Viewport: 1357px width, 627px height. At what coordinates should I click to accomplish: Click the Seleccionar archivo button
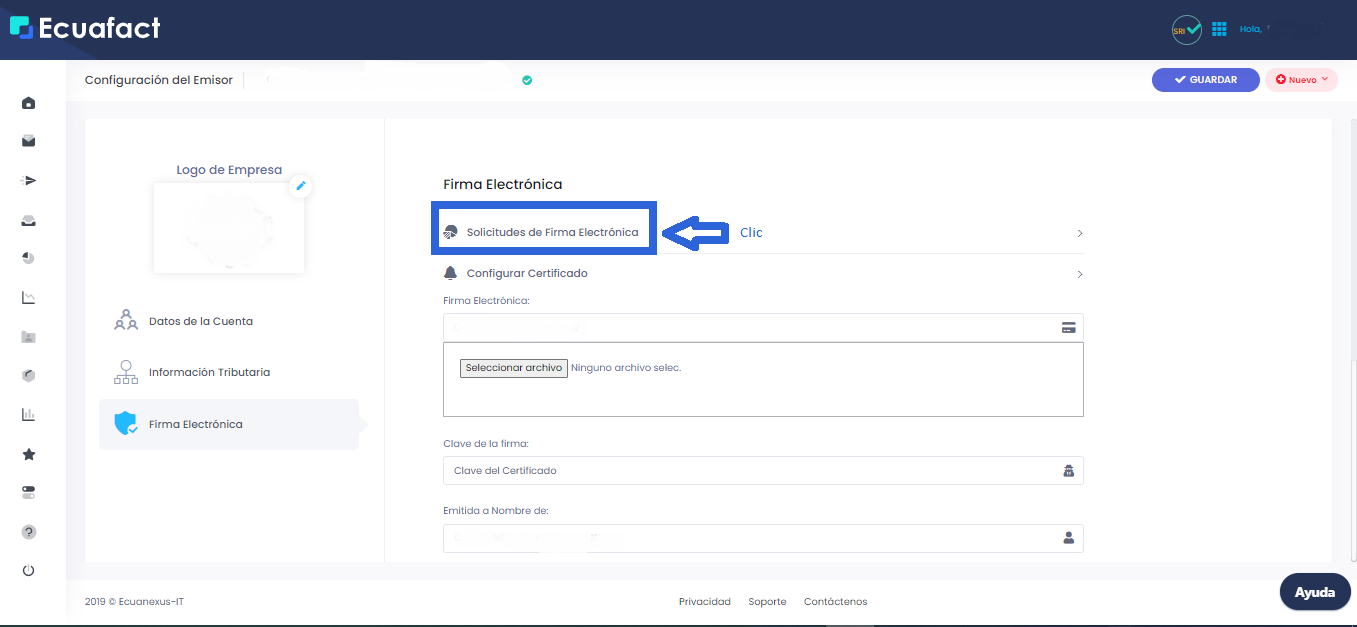pyautogui.click(x=514, y=368)
